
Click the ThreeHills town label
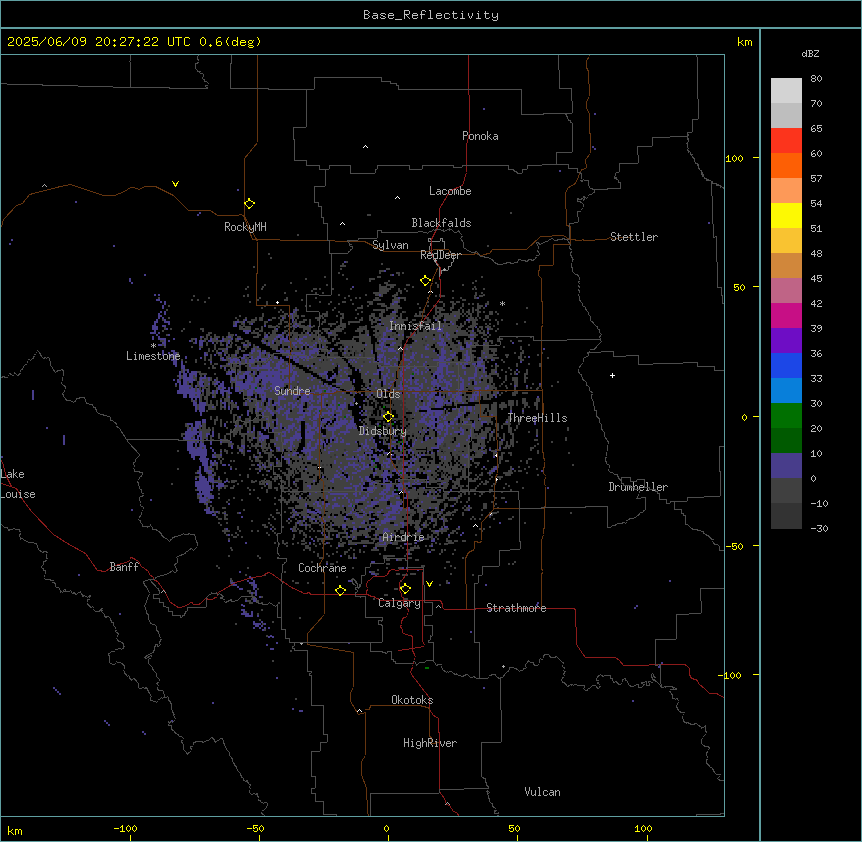point(537,418)
